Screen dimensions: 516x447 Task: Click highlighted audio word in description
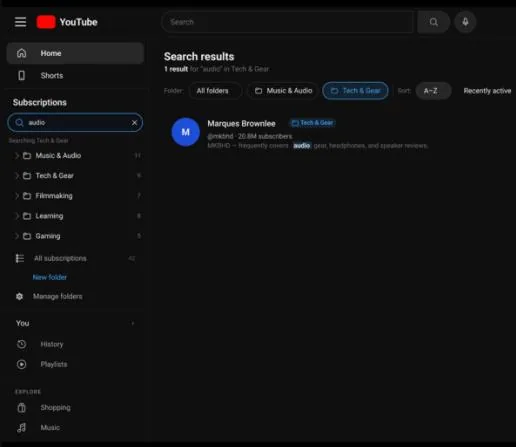click(302, 146)
